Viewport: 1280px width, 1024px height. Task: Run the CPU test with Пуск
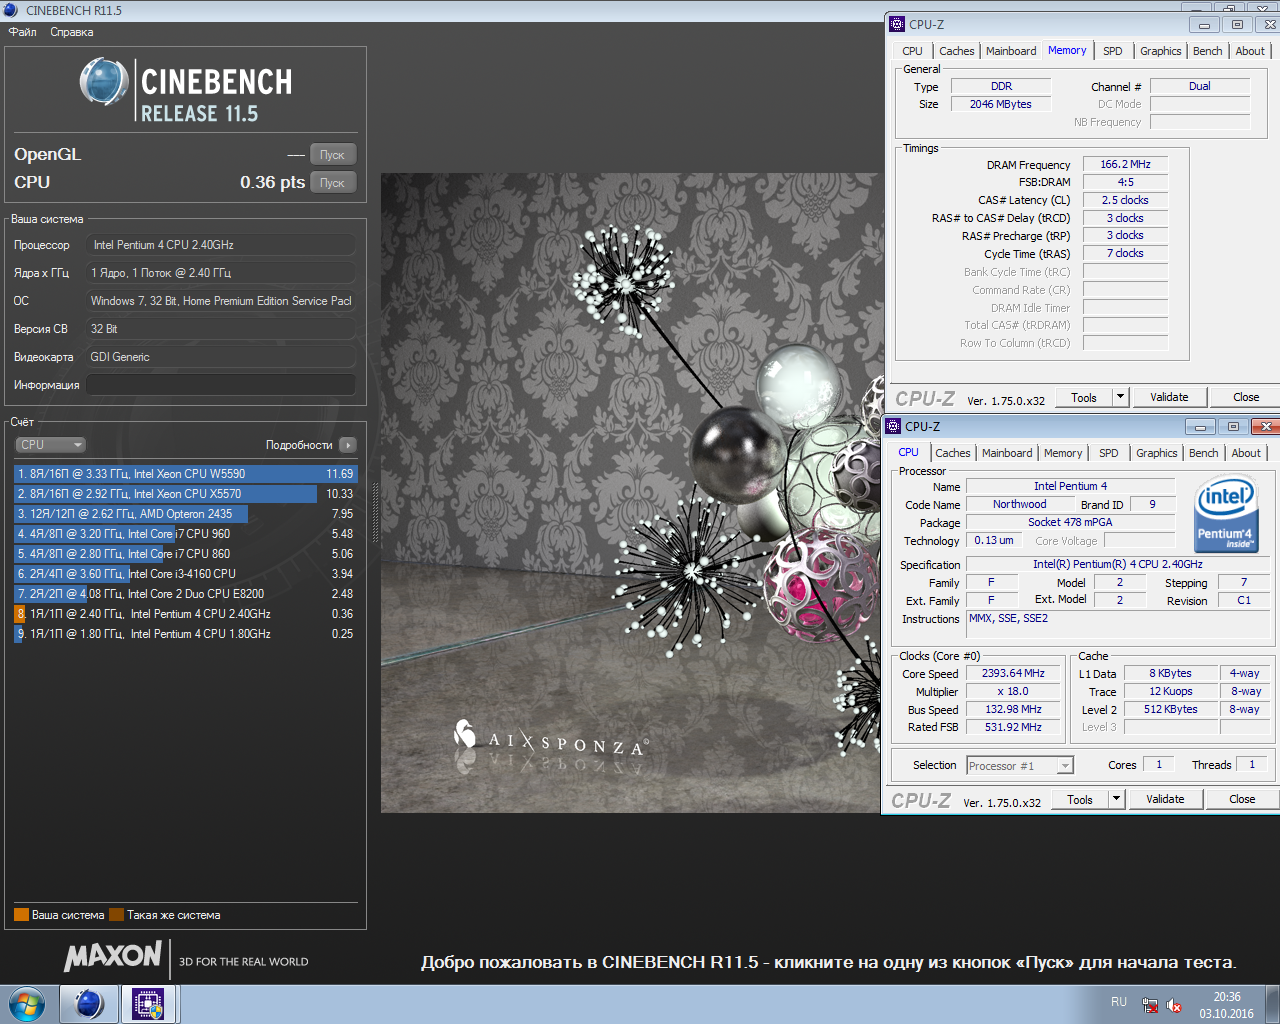click(x=332, y=183)
